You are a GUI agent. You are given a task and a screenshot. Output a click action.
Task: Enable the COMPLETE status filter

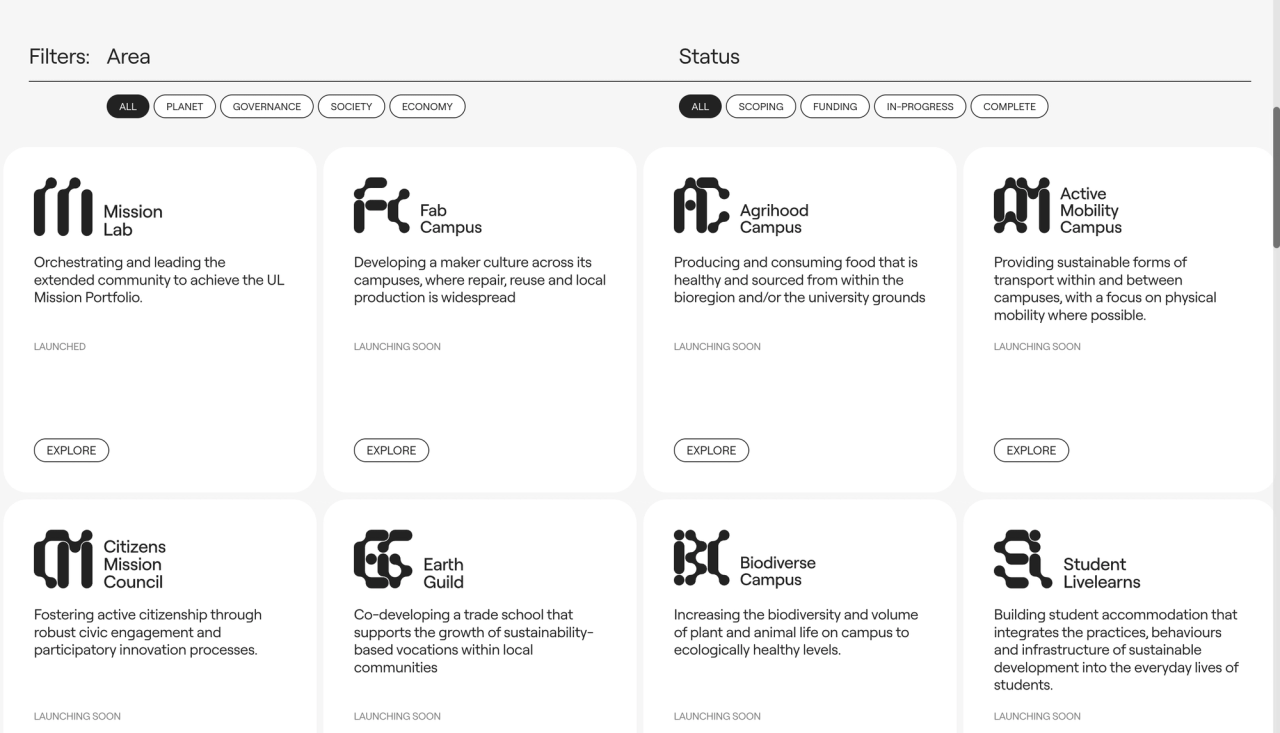(x=1009, y=106)
